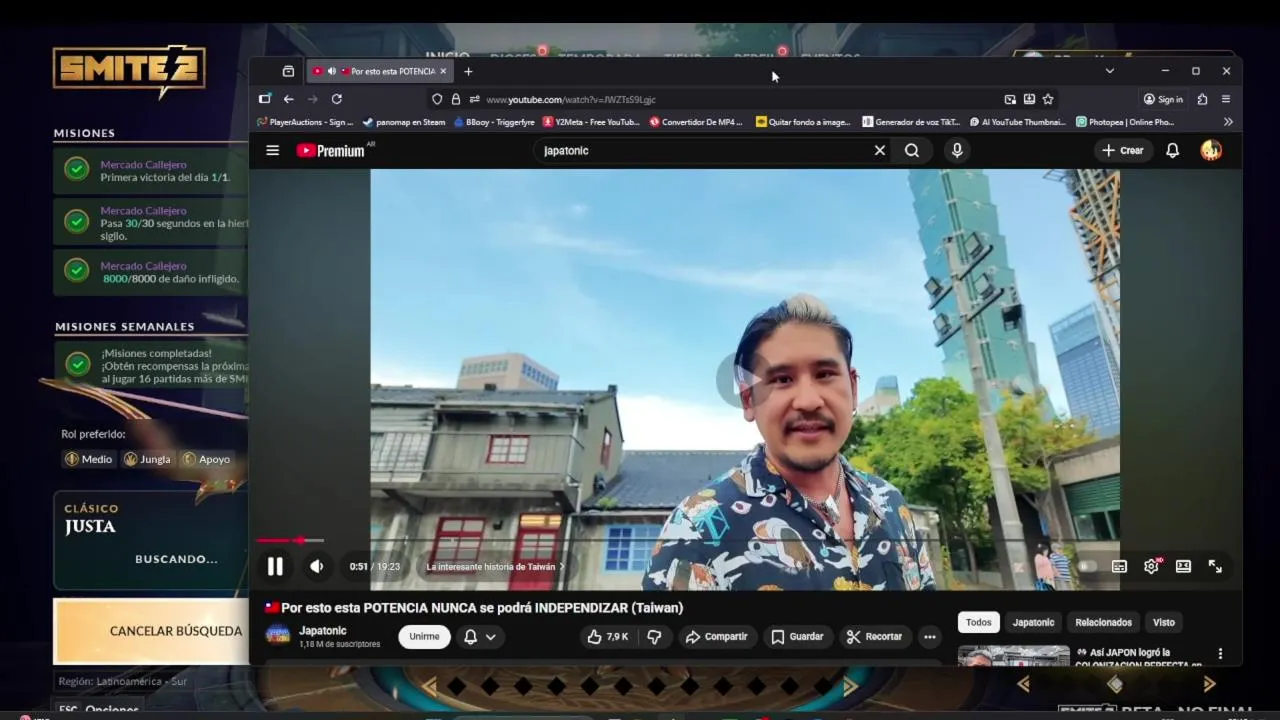Click CANCELAR BÚSQUEDA in Smite 2
The height and width of the screenshot is (720, 1280).
[x=152, y=631]
